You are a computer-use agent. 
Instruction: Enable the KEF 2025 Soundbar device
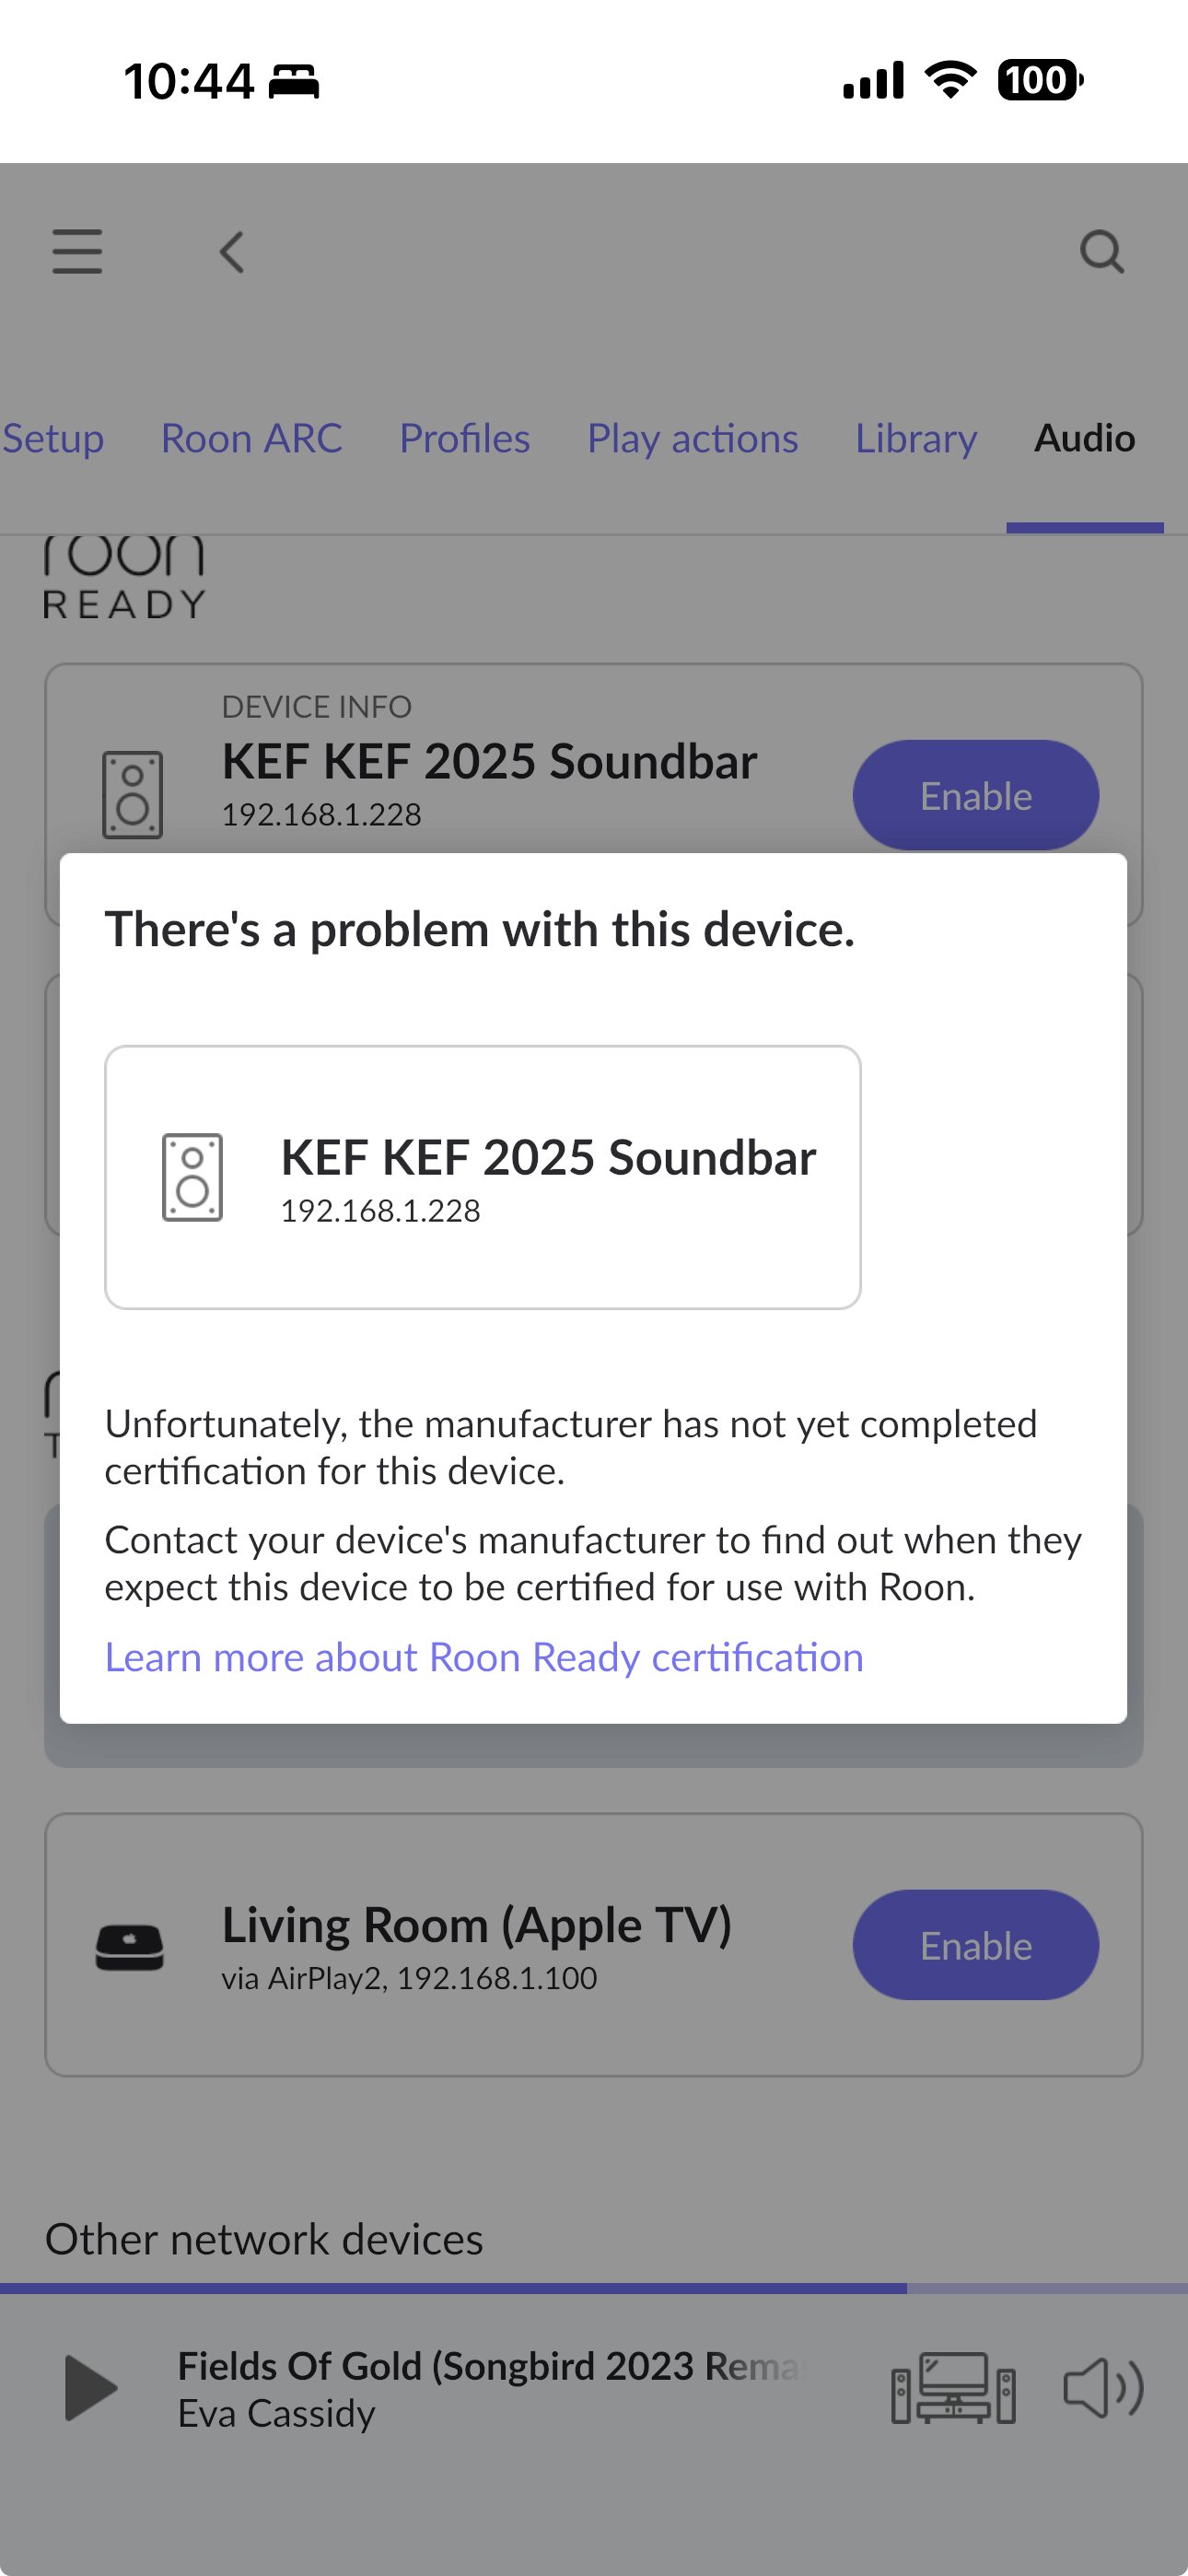tap(975, 796)
